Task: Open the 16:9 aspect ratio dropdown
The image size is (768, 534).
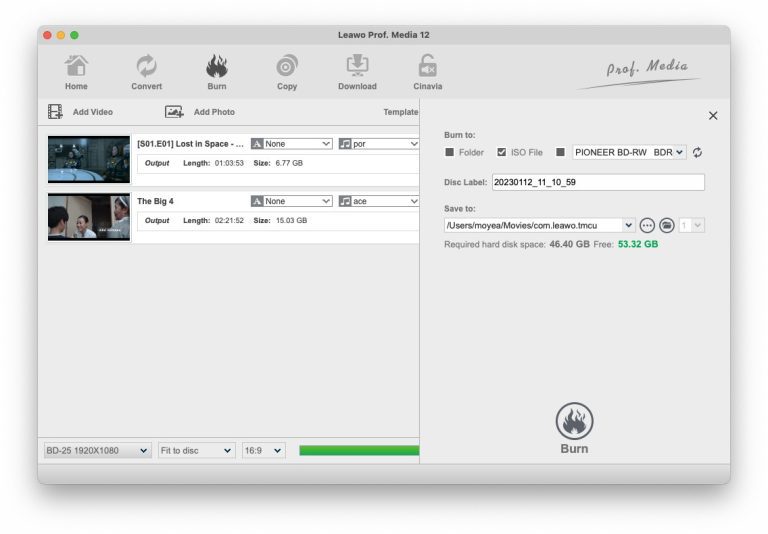Action: [x=264, y=450]
